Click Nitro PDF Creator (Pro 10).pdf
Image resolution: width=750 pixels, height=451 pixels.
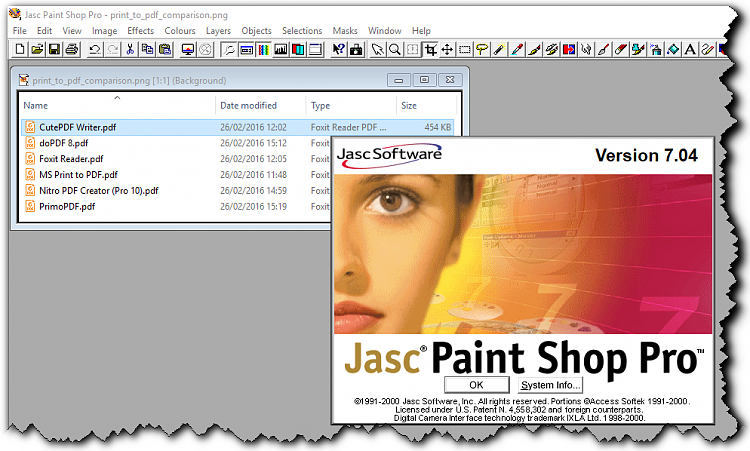pyautogui.click(x=99, y=190)
